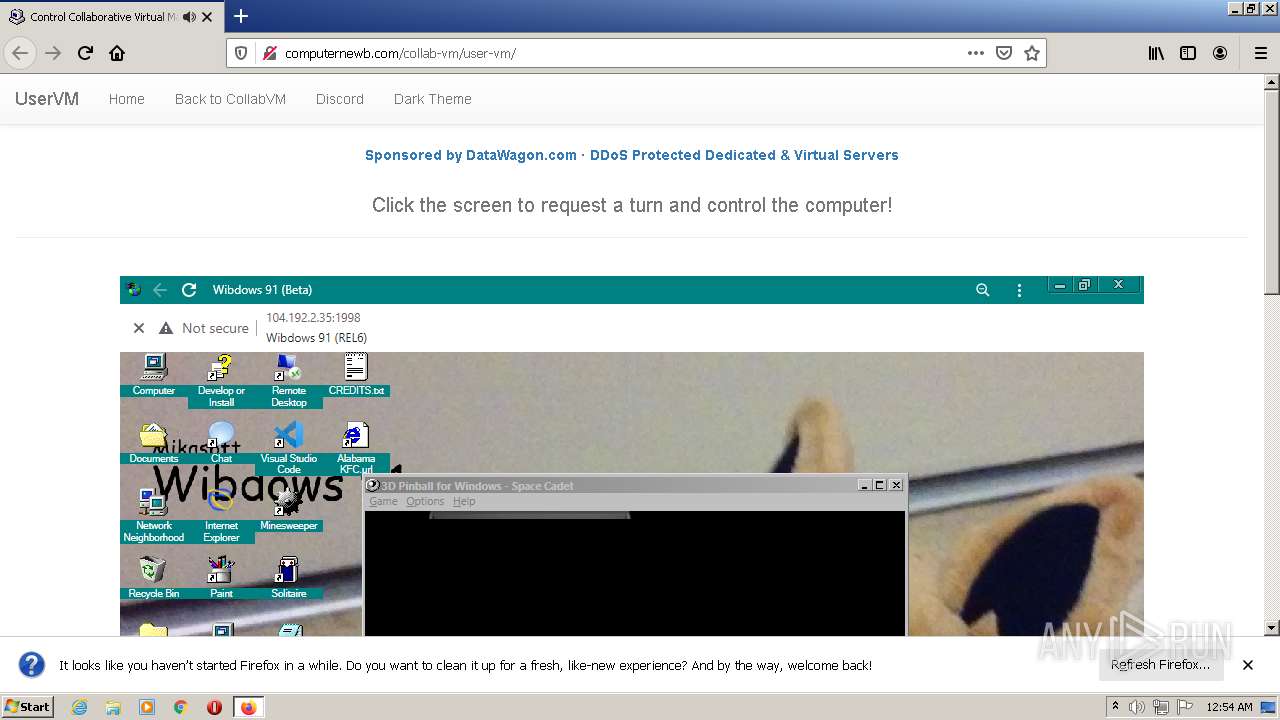Open the Computer desktop icon in the VM
1280x720 pixels.
(x=154, y=375)
